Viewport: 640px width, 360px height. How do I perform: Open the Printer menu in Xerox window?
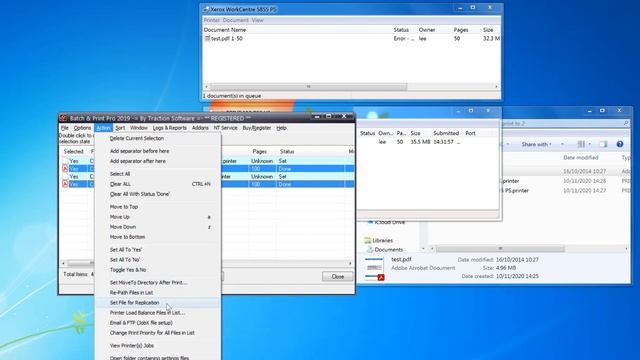(x=211, y=20)
